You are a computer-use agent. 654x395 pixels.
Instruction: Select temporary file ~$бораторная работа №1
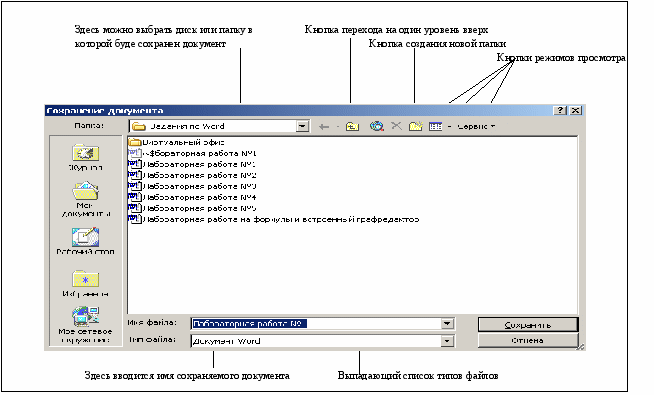pyautogui.click(x=192, y=153)
